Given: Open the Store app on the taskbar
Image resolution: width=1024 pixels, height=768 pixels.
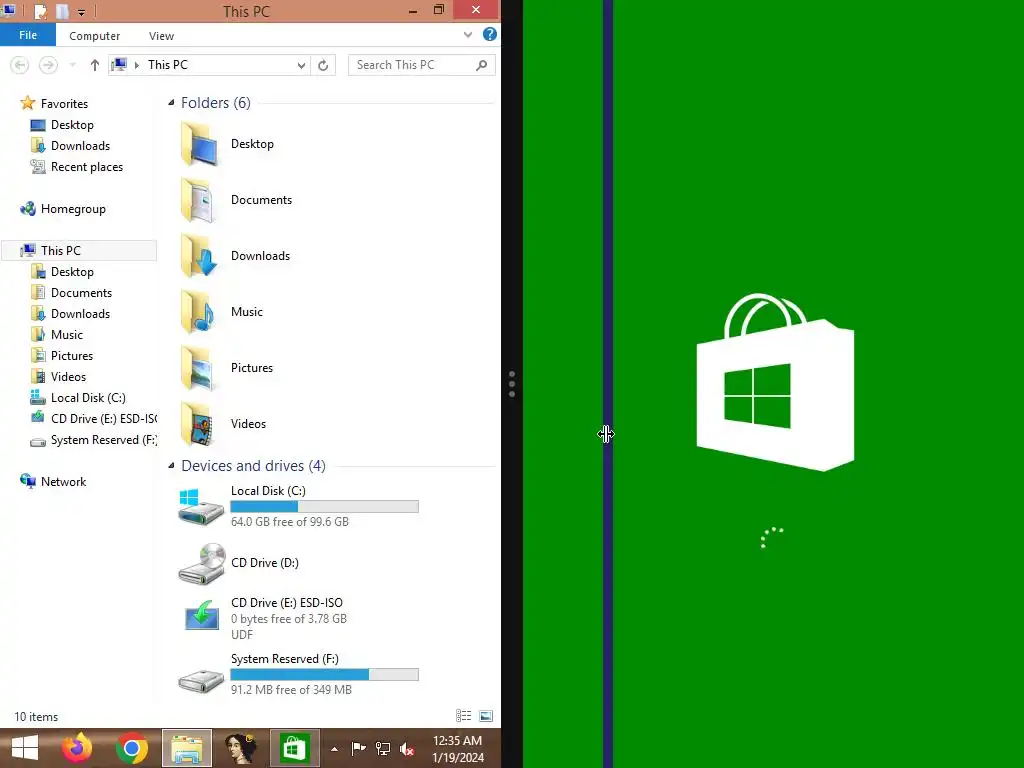Looking at the screenshot, I should 294,748.
